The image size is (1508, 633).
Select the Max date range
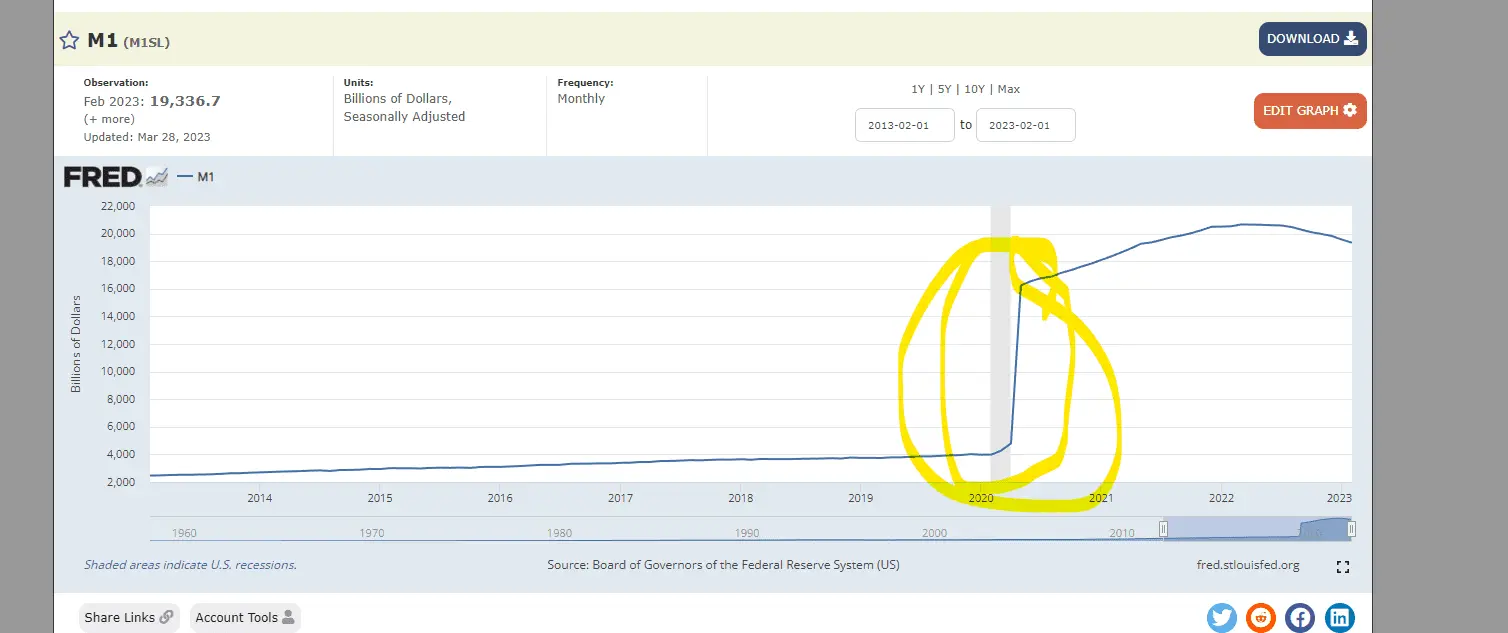[x=1009, y=89]
